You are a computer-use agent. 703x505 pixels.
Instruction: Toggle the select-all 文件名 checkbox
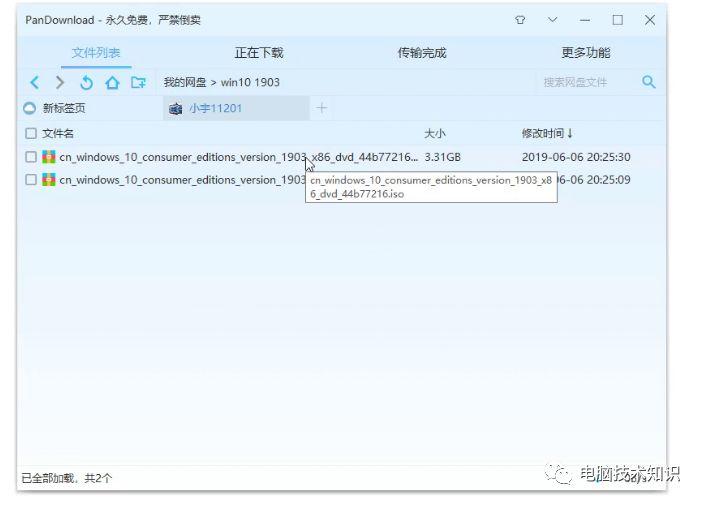coord(31,134)
